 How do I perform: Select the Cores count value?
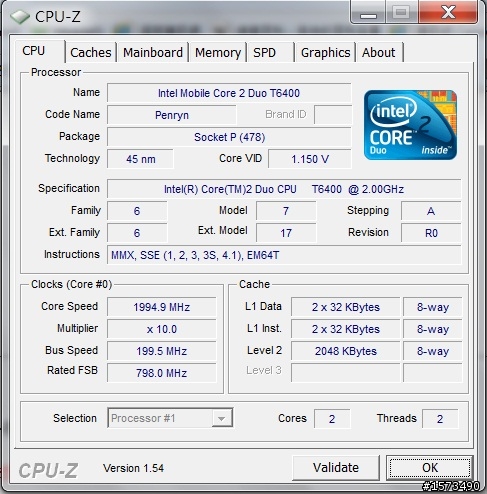(332, 419)
